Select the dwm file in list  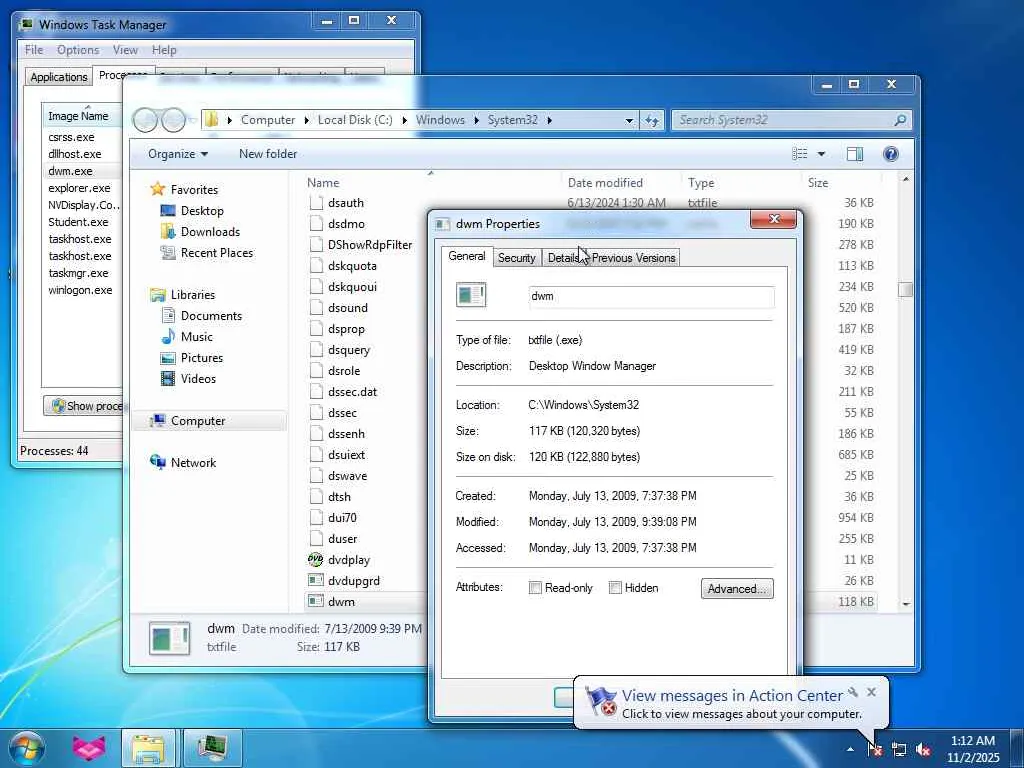(x=341, y=601)
